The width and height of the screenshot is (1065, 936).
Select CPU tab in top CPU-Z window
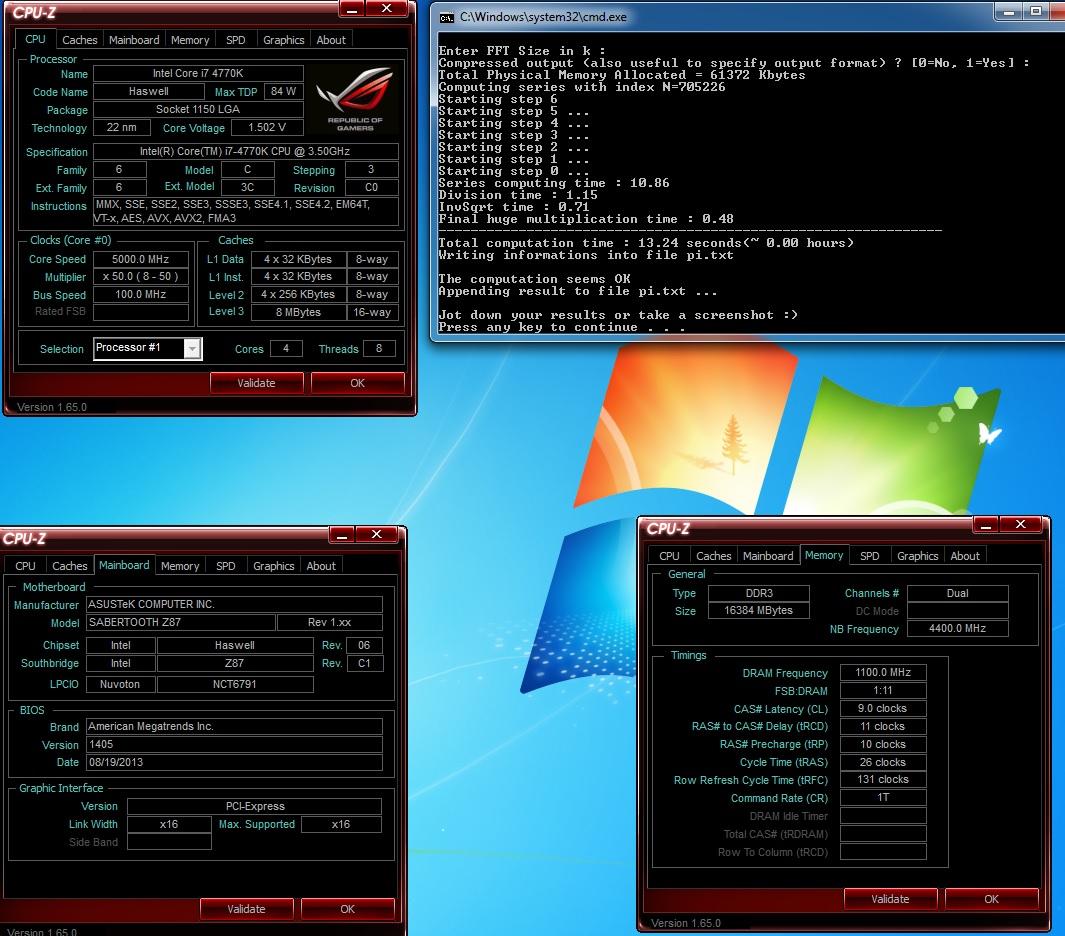click(x=35, y=39)
